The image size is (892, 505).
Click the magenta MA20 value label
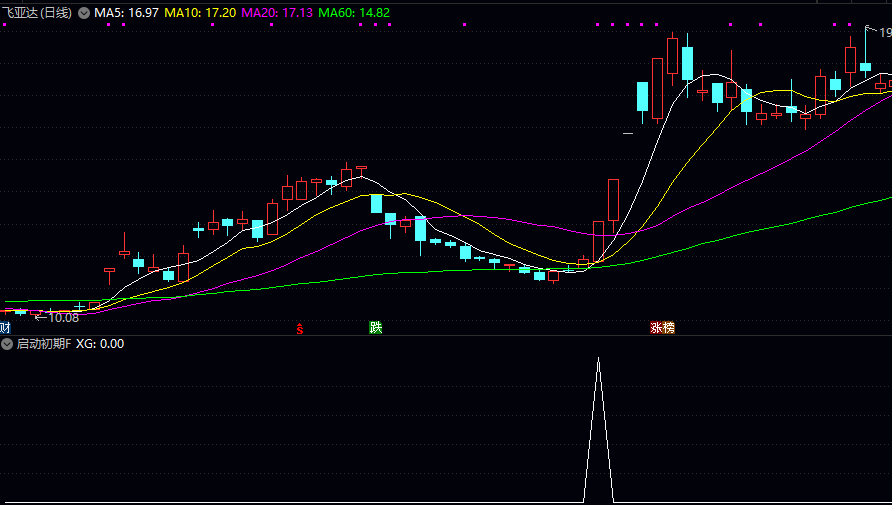click(x=277, y=13)
